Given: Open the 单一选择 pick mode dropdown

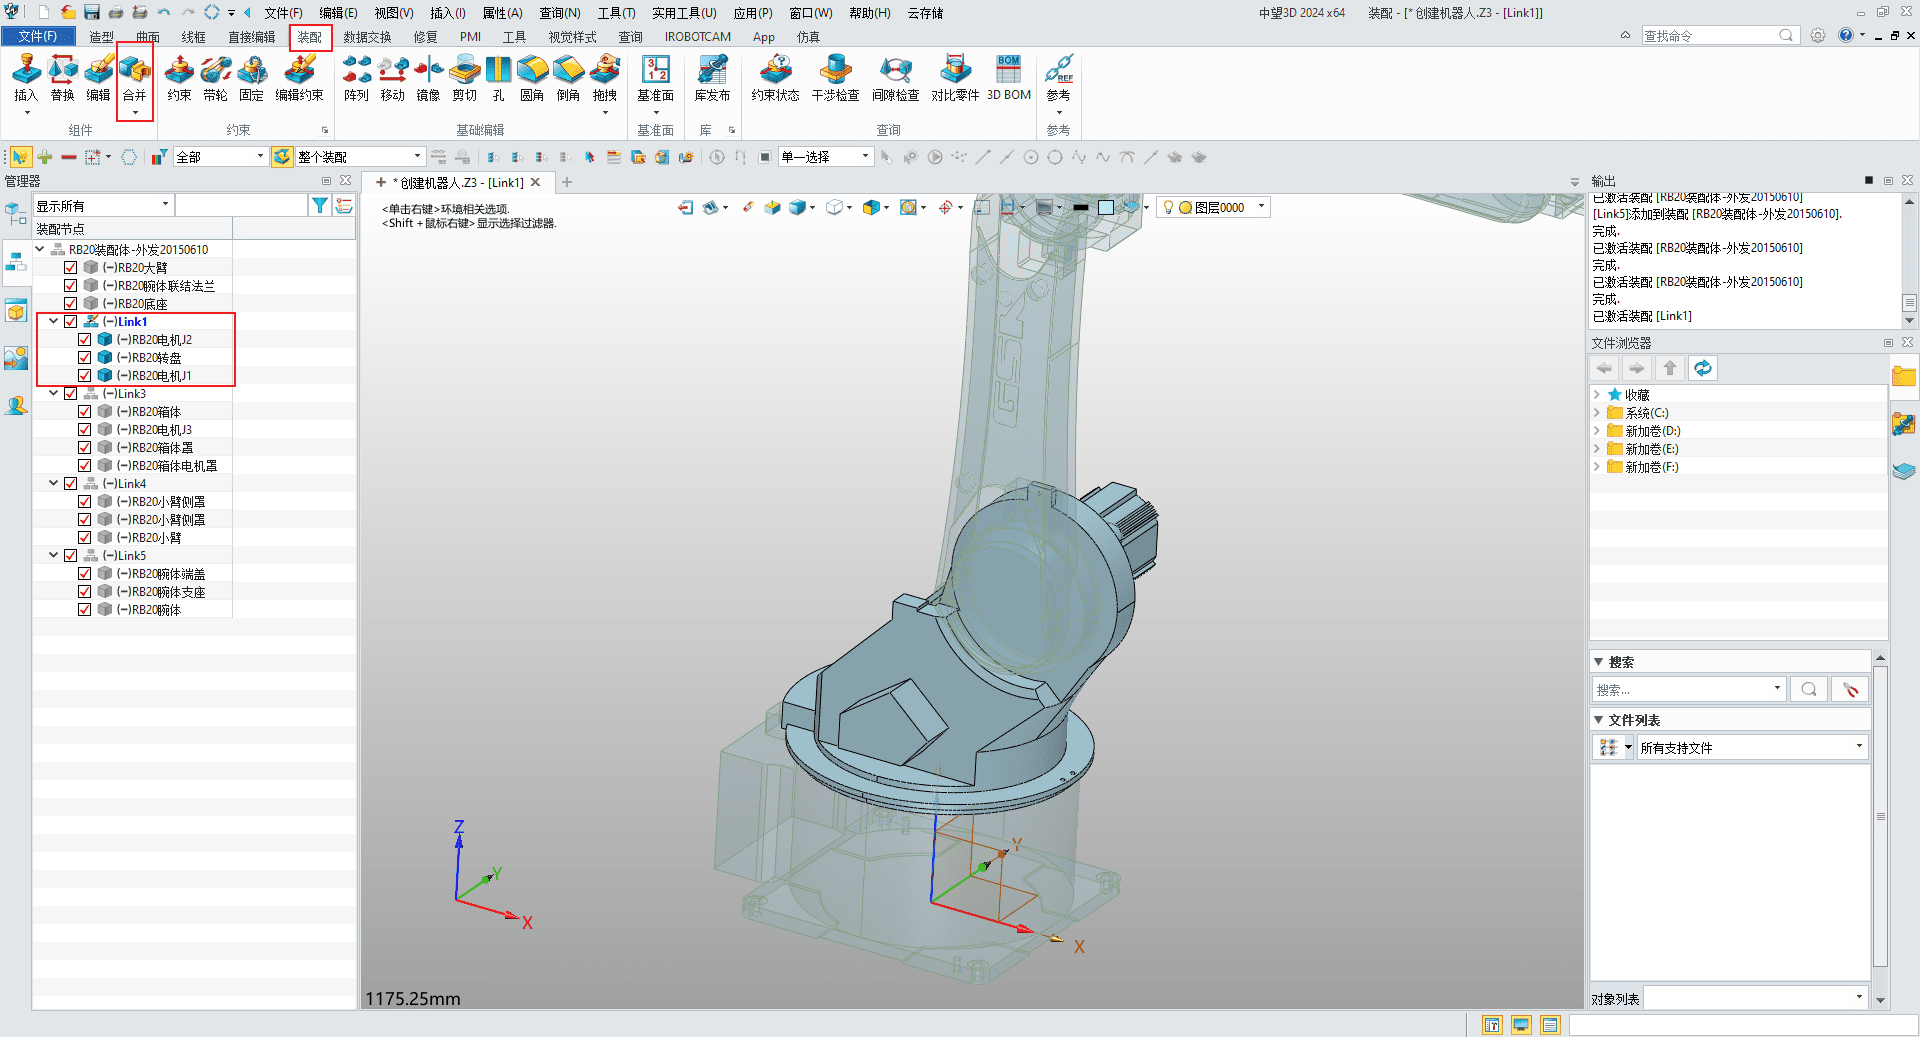Looking at the screenshot, I should coord(826,156).
